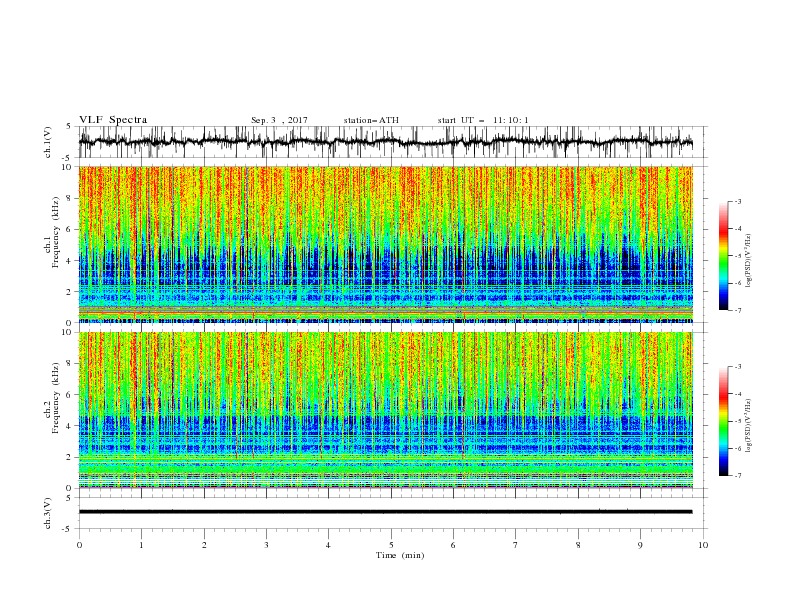Click inside the ch.2 spectrogram panel
This screenshot has height=612, width=792.
(385, 410)
